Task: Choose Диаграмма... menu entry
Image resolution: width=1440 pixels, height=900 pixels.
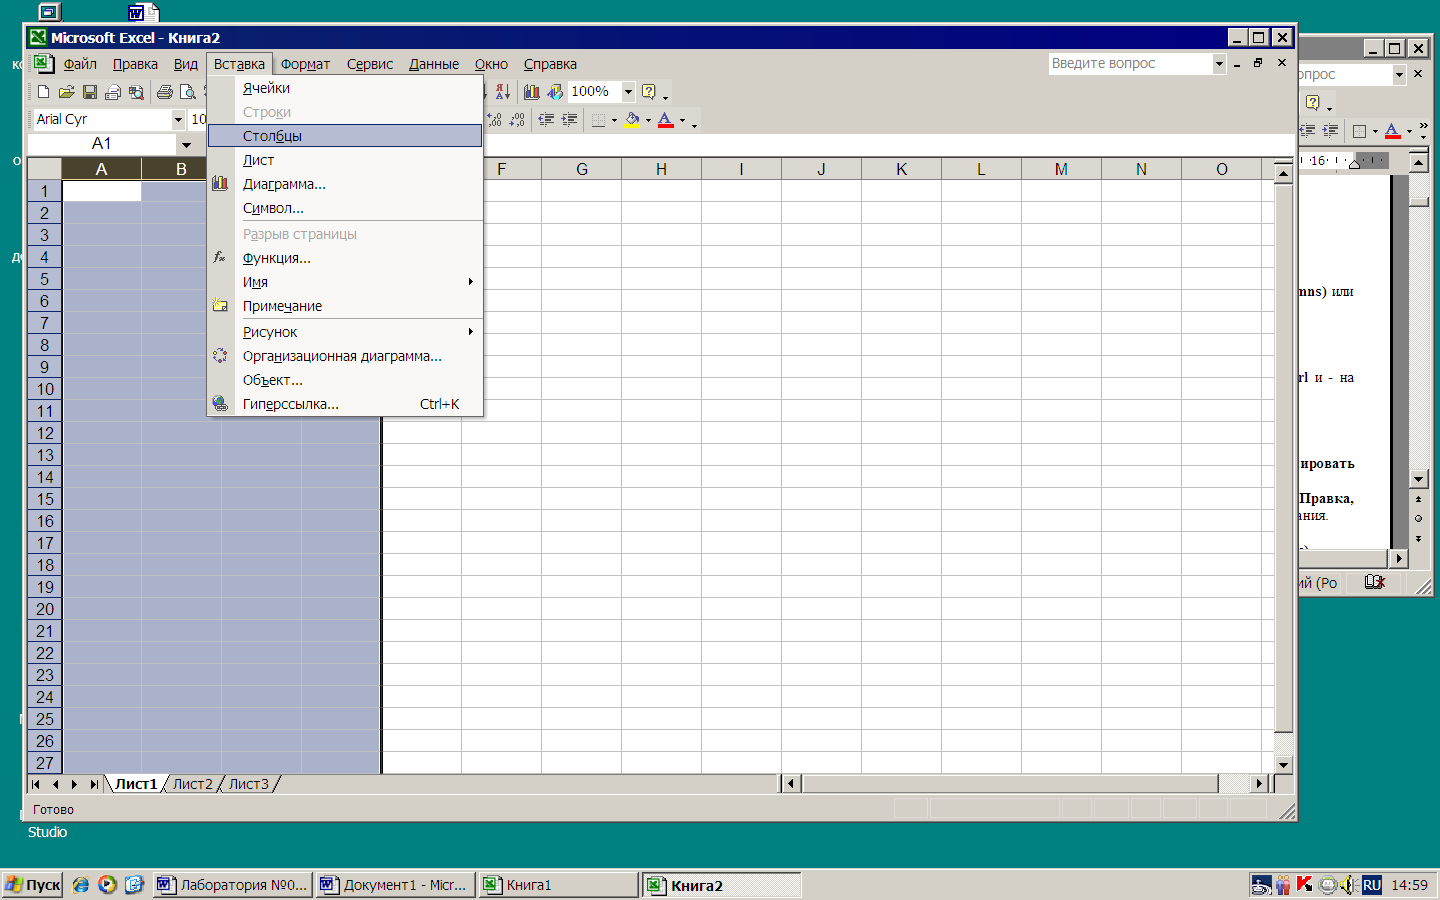Action: pos(345,184)
